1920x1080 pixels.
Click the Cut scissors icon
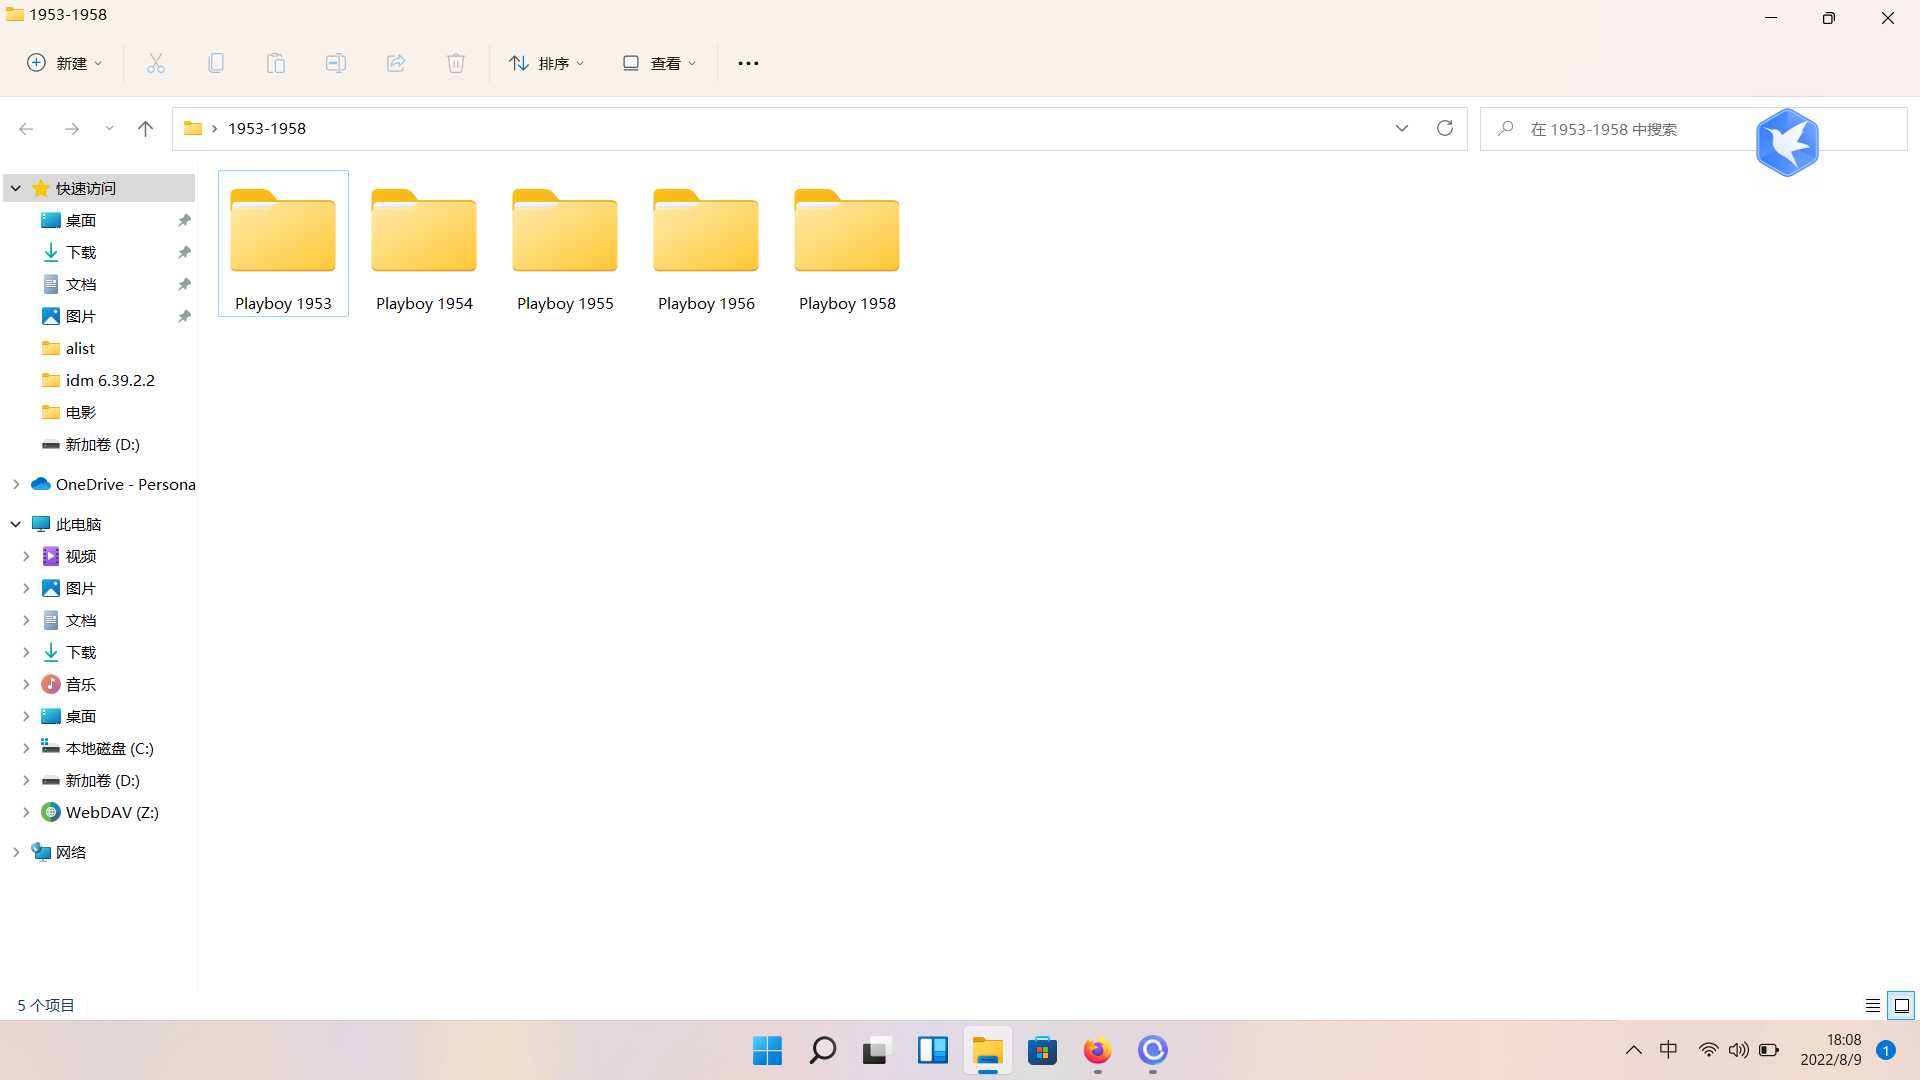(156, 63)
